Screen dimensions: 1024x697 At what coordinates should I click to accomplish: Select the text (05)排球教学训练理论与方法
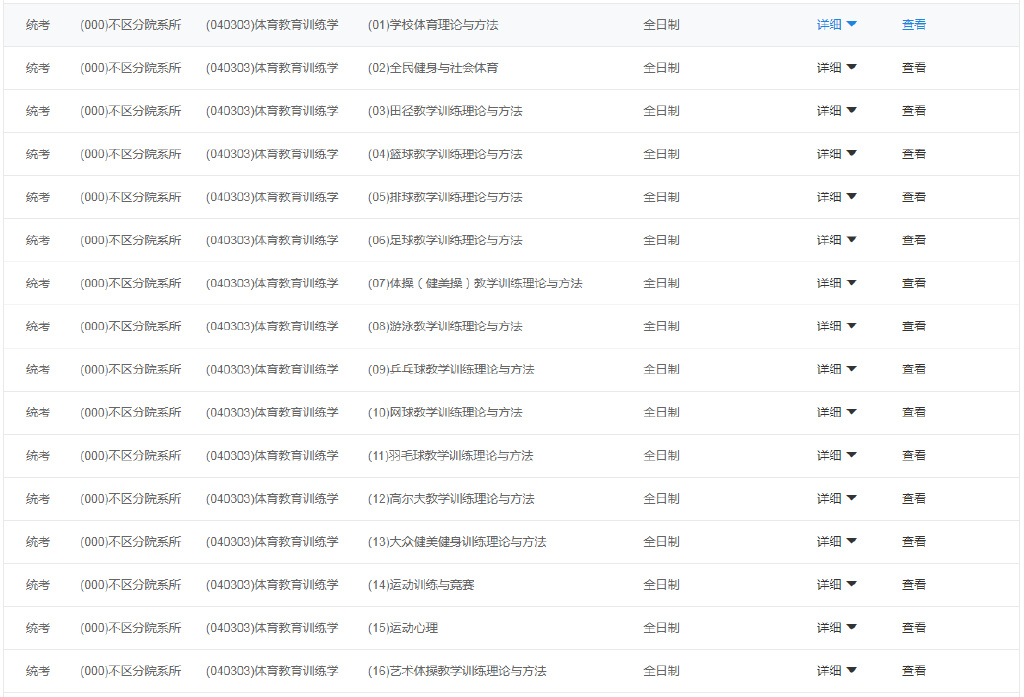click(445, 197)
